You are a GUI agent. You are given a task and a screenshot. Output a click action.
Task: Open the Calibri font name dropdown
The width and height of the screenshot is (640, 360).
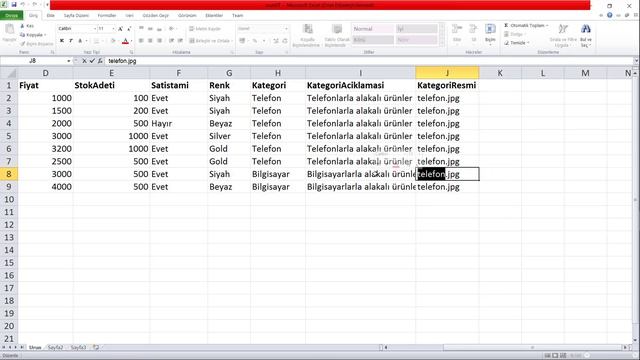95,29
